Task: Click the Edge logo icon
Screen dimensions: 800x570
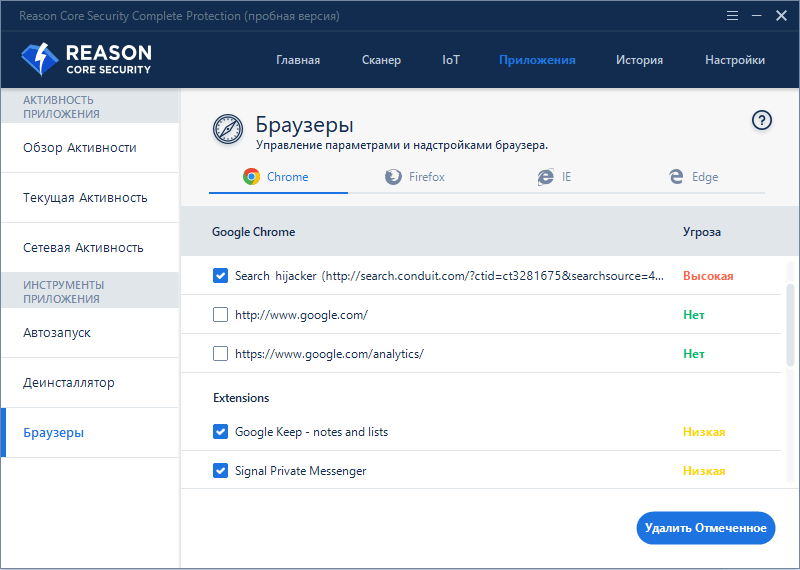Action: 676,177
